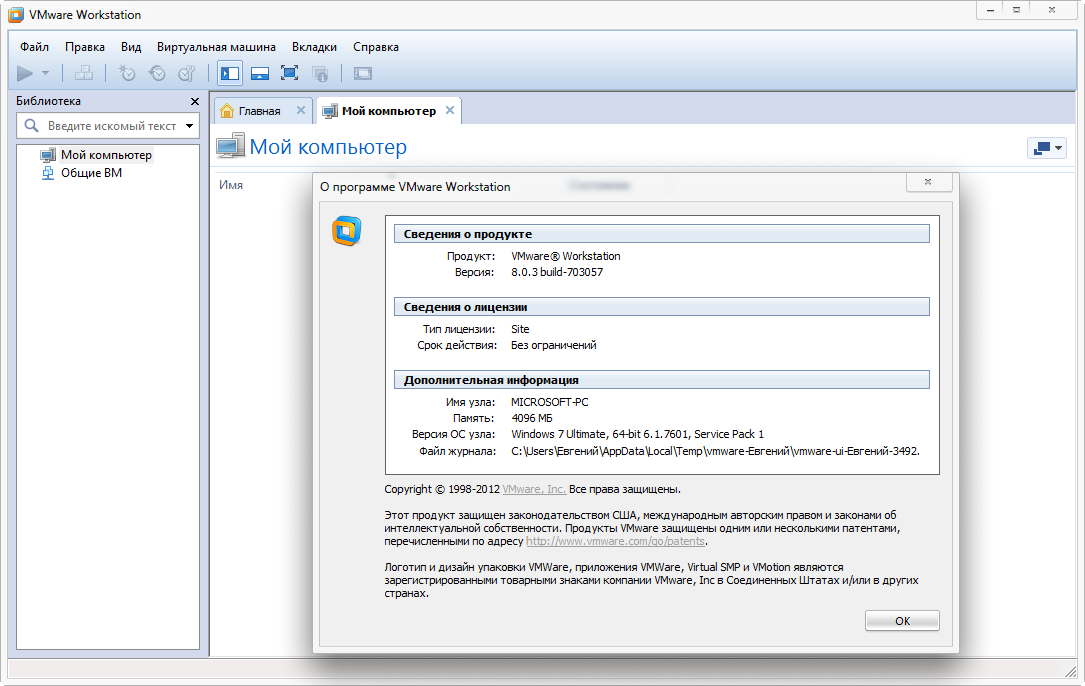Toggle the thumbnail bar view icon
Screen dimensions: 1085x686
(x=260, y=73)
